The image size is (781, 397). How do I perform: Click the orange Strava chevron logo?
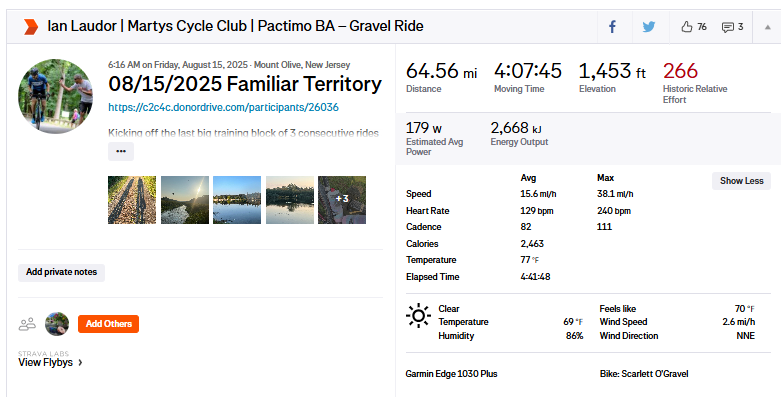pos(31,26)
